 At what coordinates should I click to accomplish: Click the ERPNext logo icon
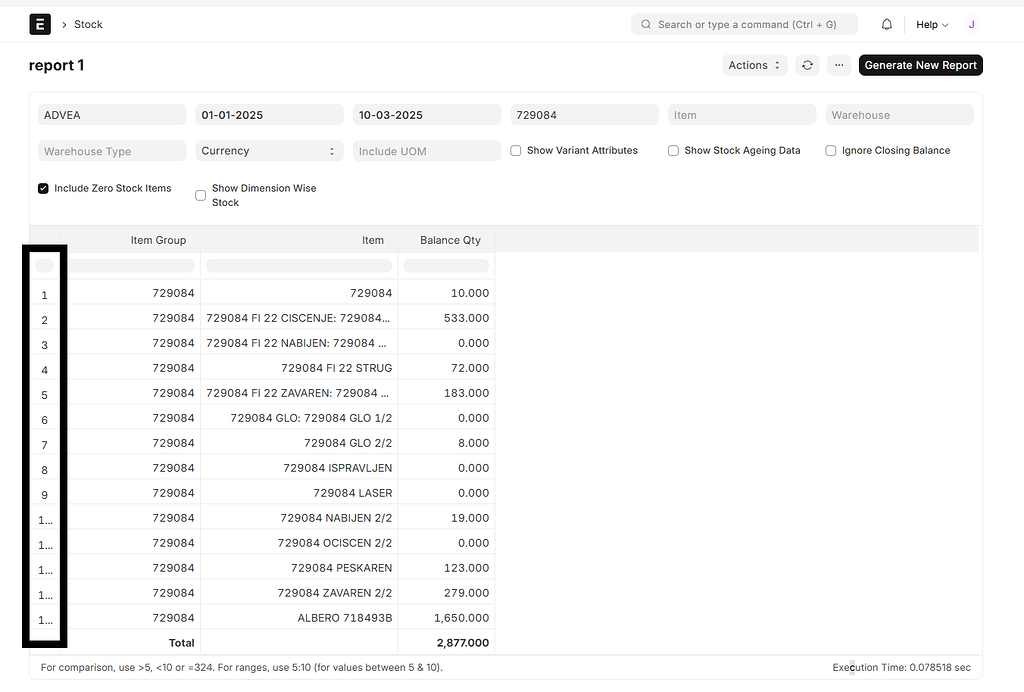(x=40, y=23)
